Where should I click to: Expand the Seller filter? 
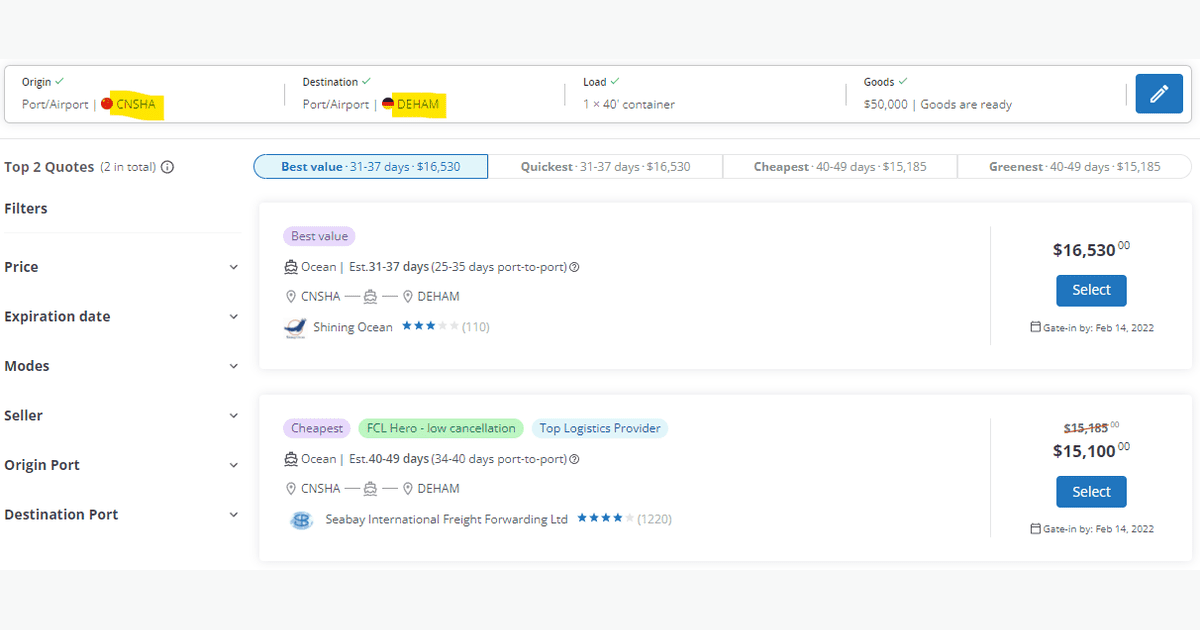(233, 416)
